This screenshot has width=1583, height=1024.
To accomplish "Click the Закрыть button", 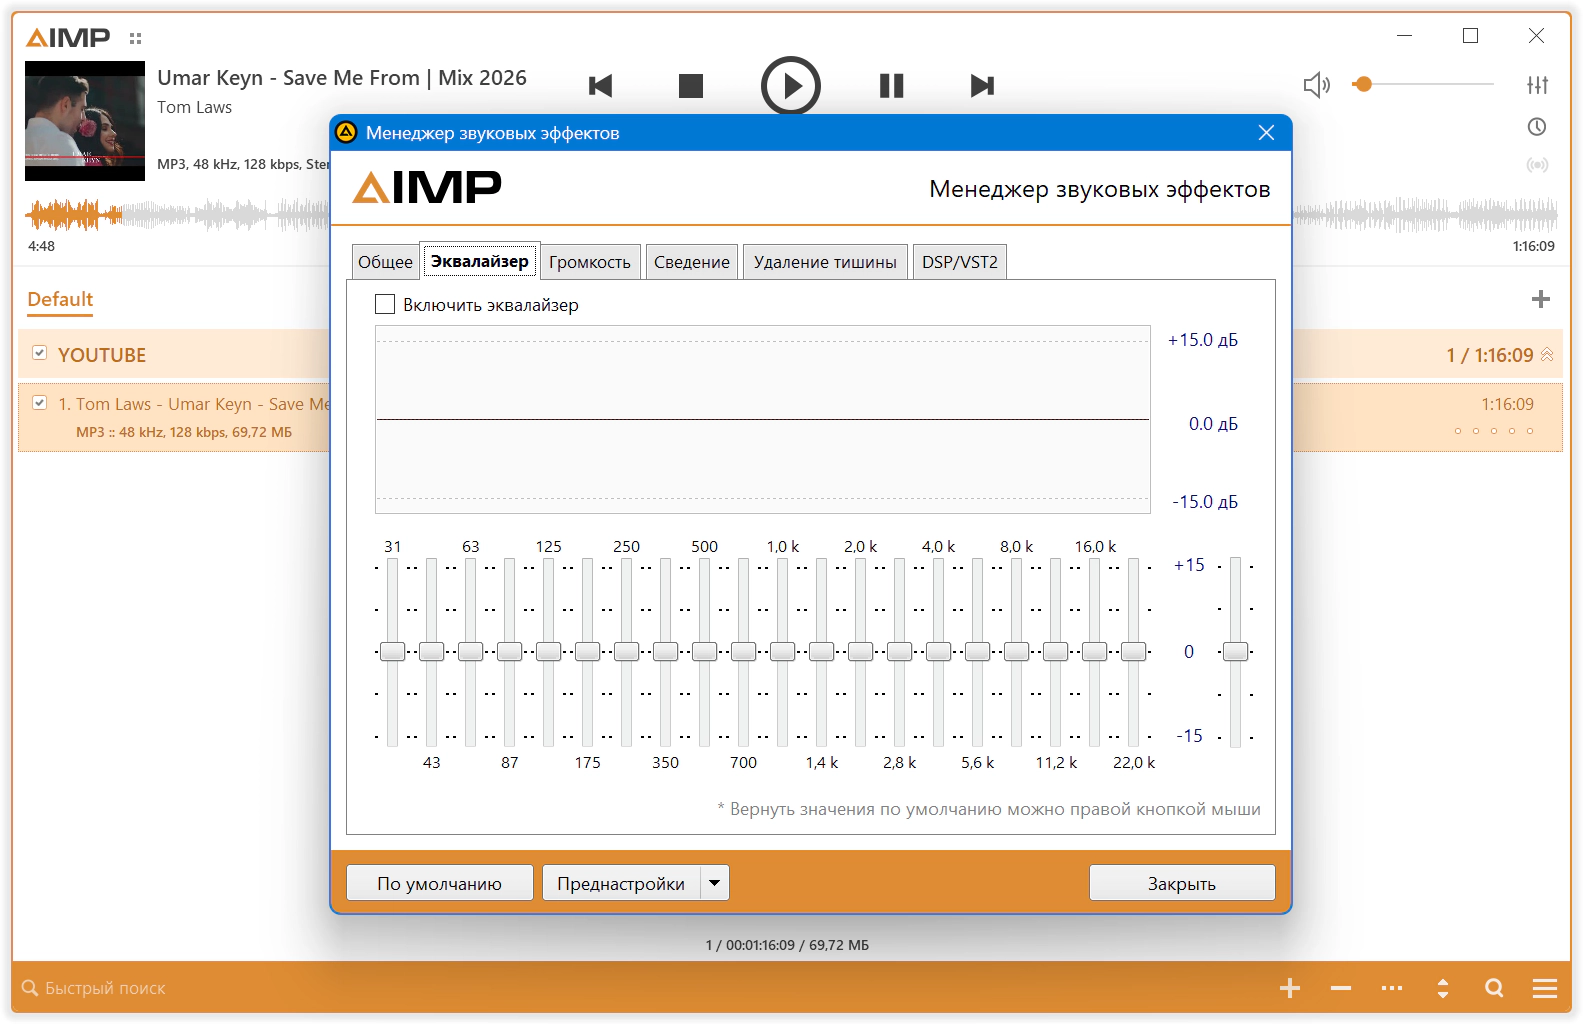I will 1181,883.
